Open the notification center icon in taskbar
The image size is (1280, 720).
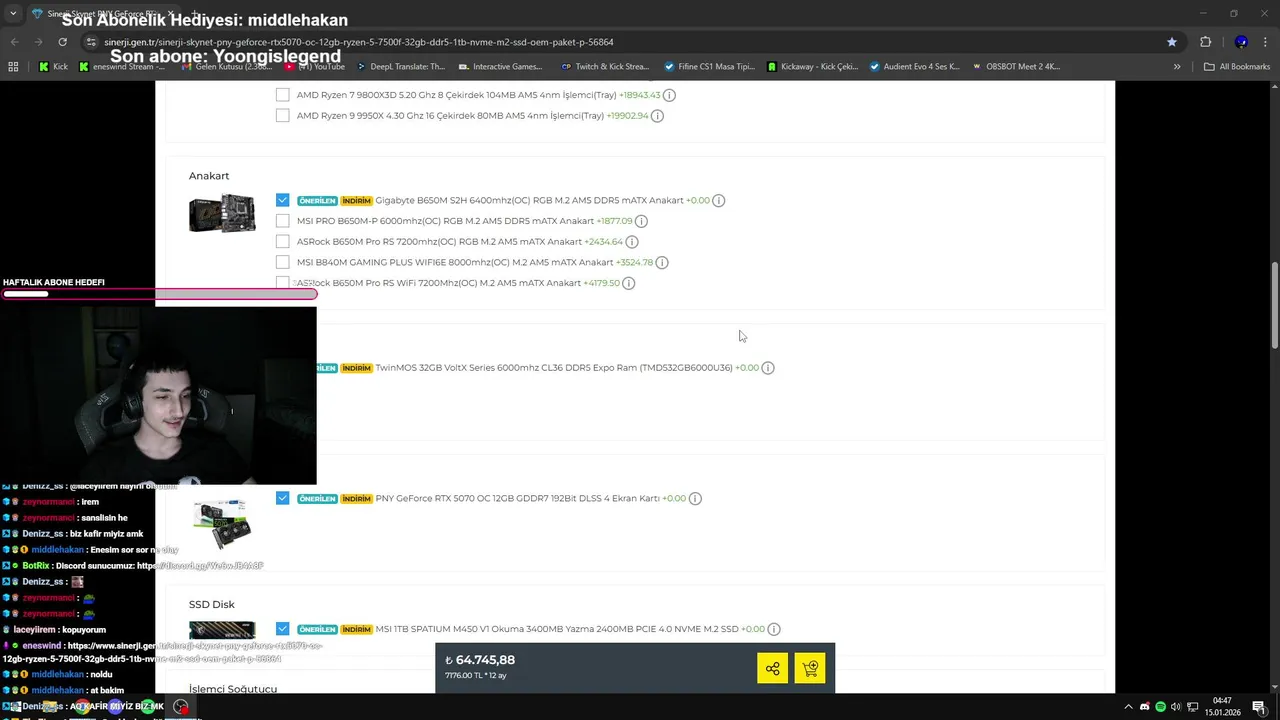1258,707
